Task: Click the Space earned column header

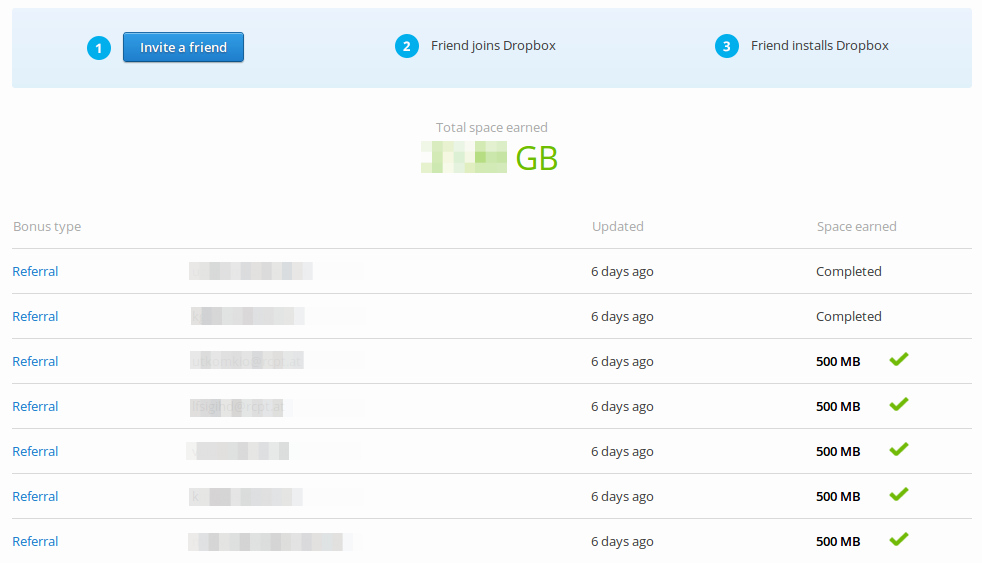Action: (x=856, y=227)
